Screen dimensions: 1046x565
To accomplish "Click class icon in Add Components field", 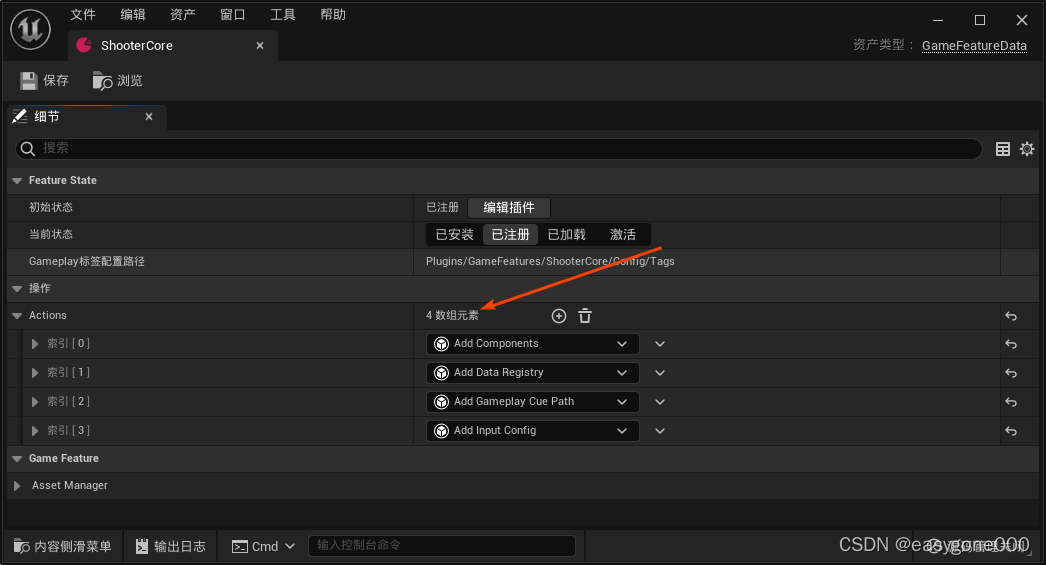I will (441, 344).
